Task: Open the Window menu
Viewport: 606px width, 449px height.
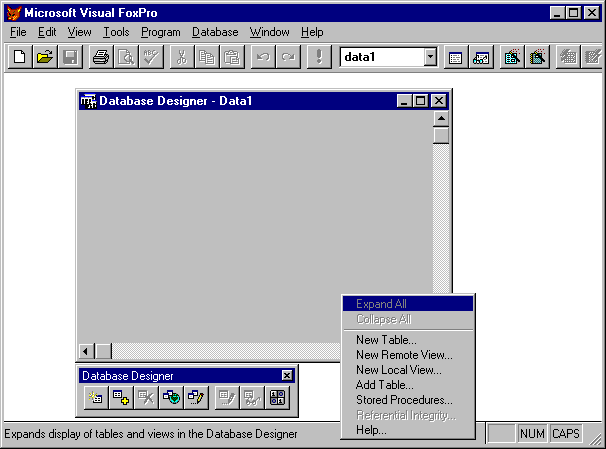Action: (269, 32)
